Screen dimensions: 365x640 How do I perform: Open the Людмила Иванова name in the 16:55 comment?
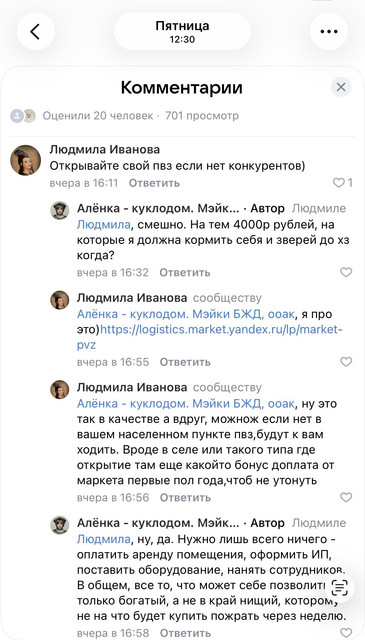132,298
